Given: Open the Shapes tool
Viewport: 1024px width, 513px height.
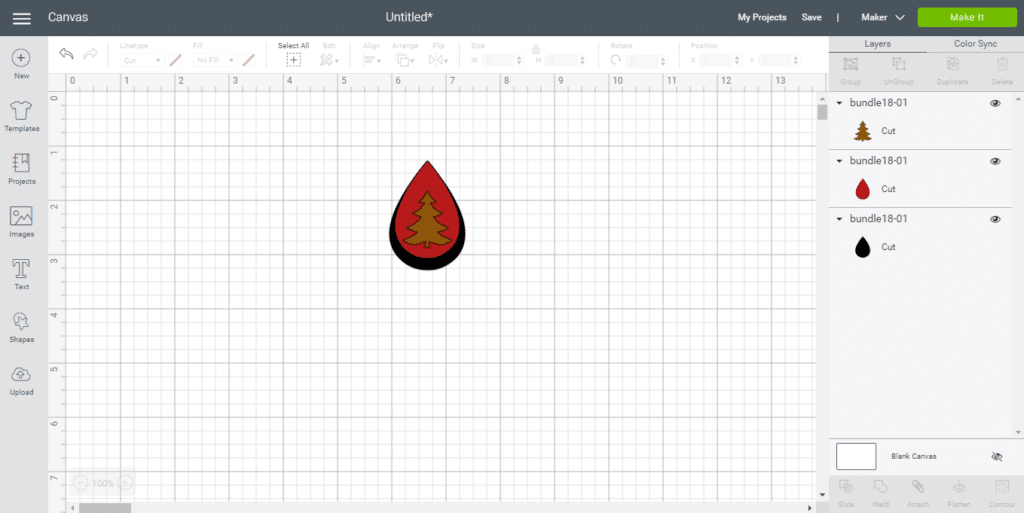Looking at the screenshot, I should coord(21,323).
